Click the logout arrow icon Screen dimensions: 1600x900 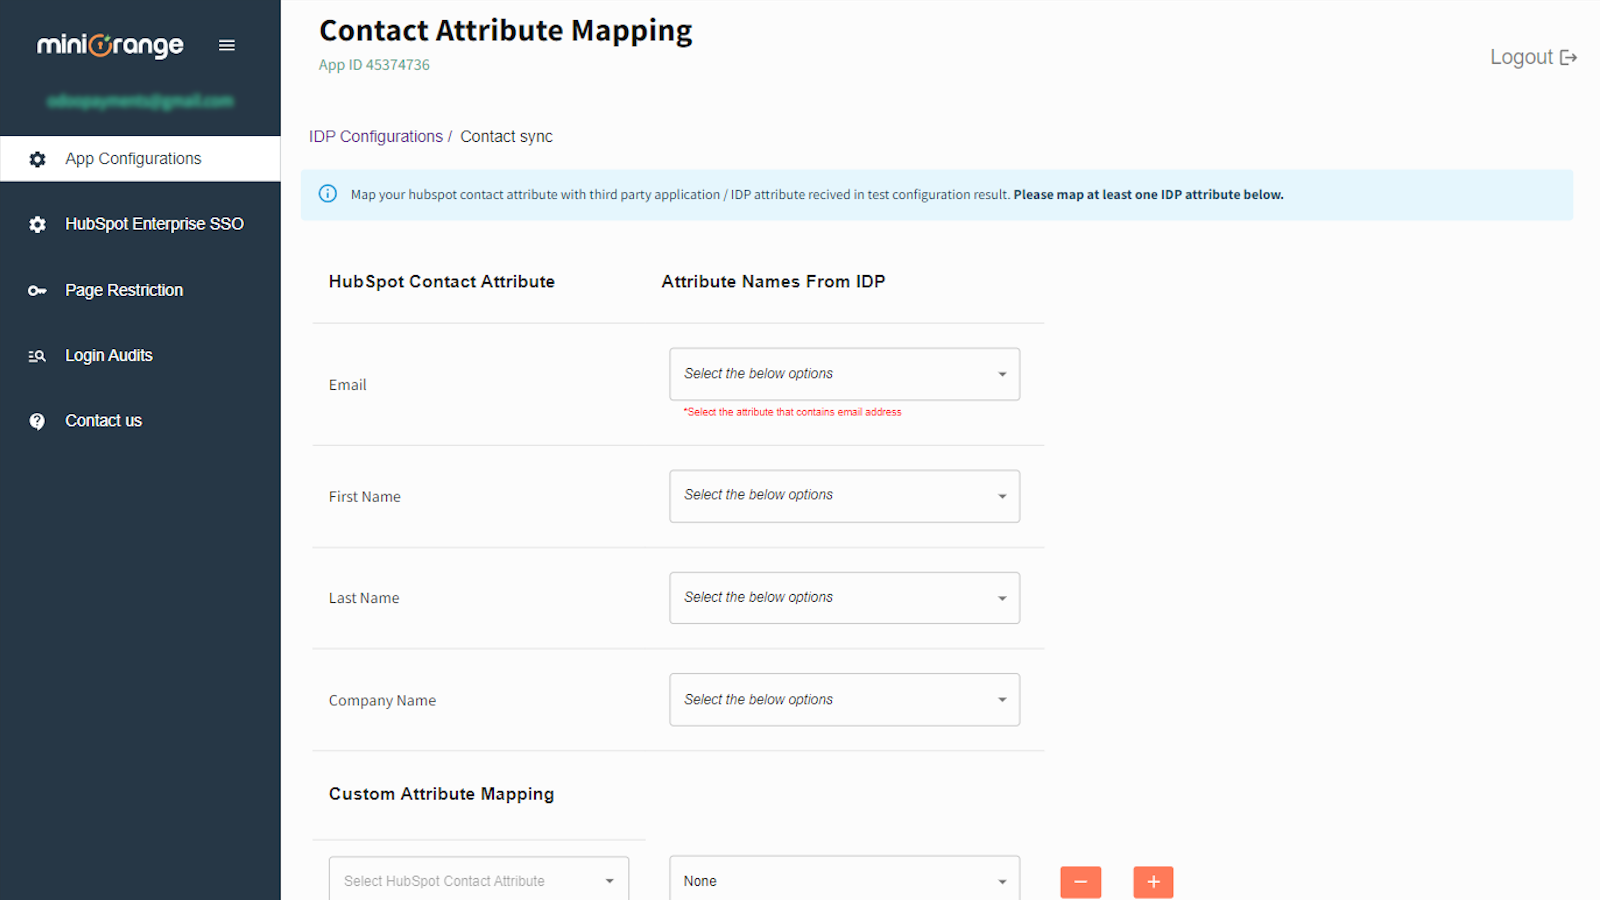1571,57
